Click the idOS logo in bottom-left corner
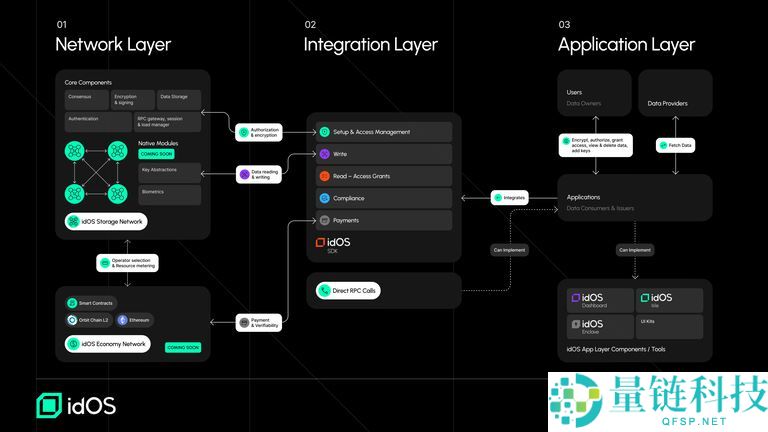Image resolution: width=768 pixels, height=432 pixels. tap(76, 405)
